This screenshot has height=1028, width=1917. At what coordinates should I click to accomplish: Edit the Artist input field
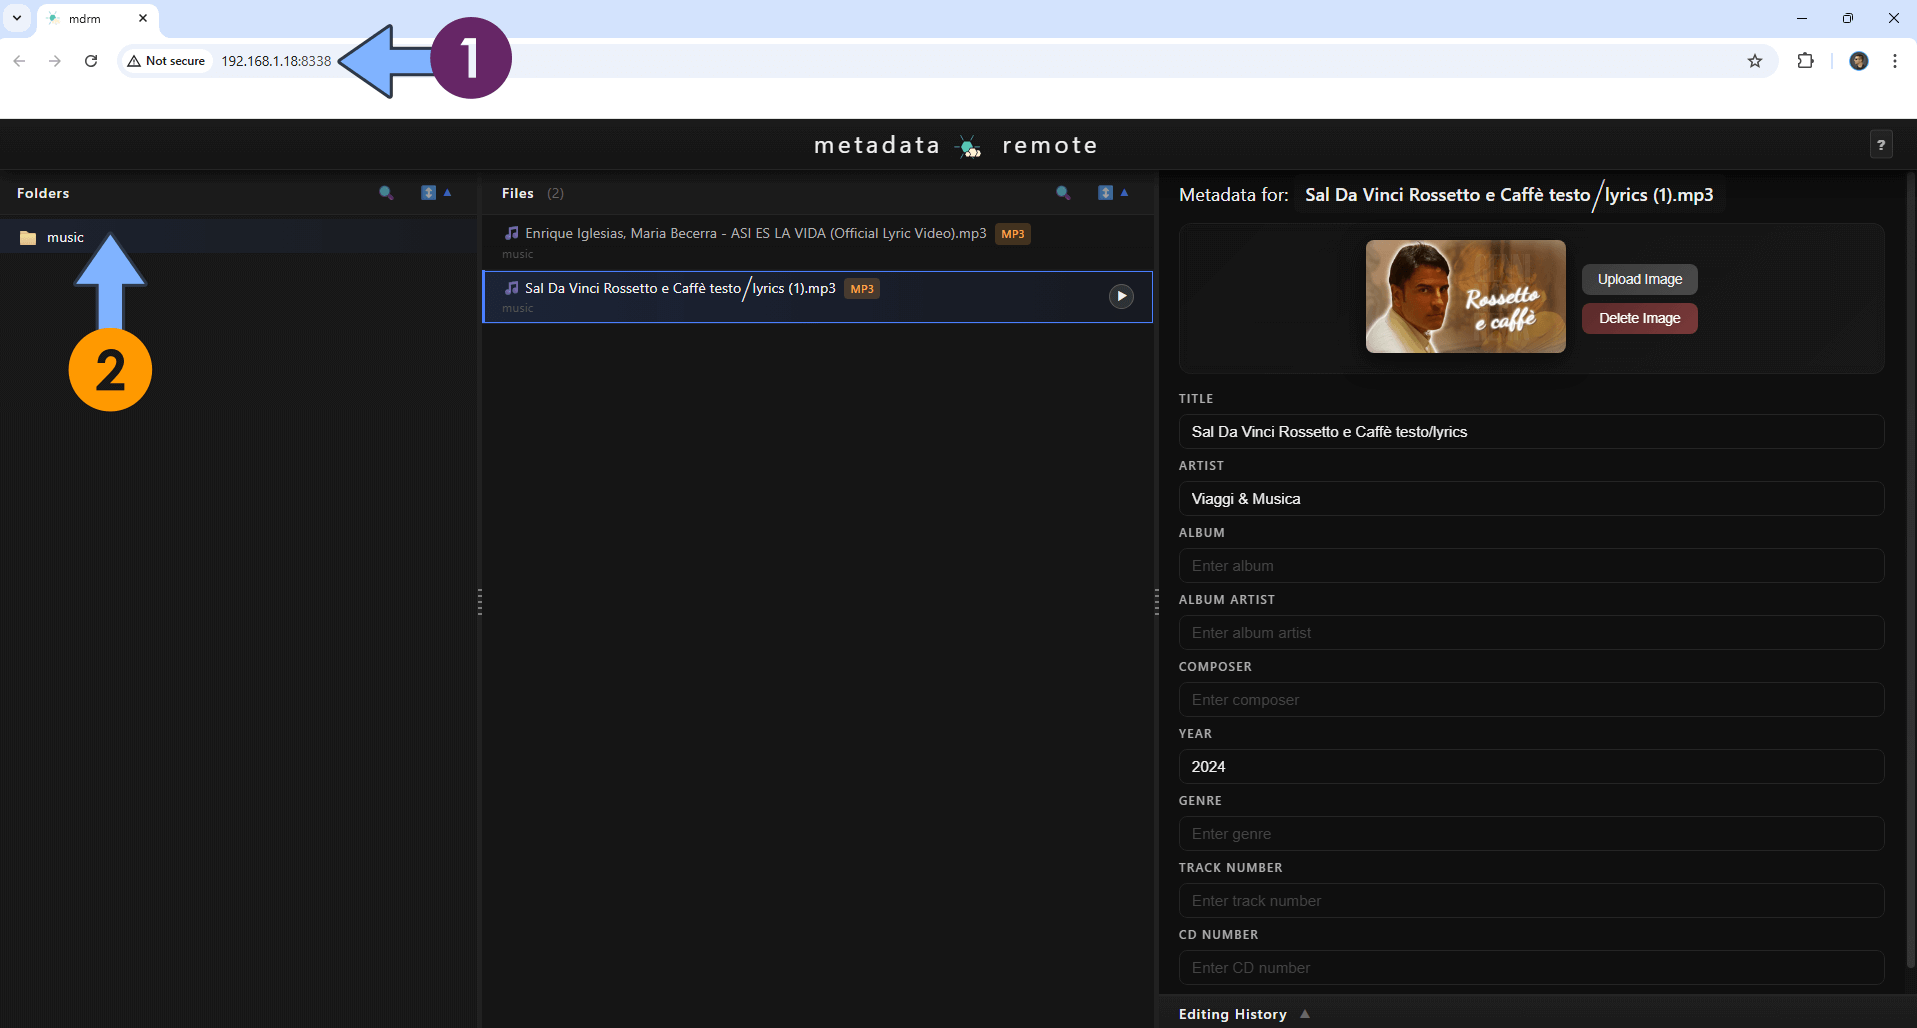(1531, 499)
